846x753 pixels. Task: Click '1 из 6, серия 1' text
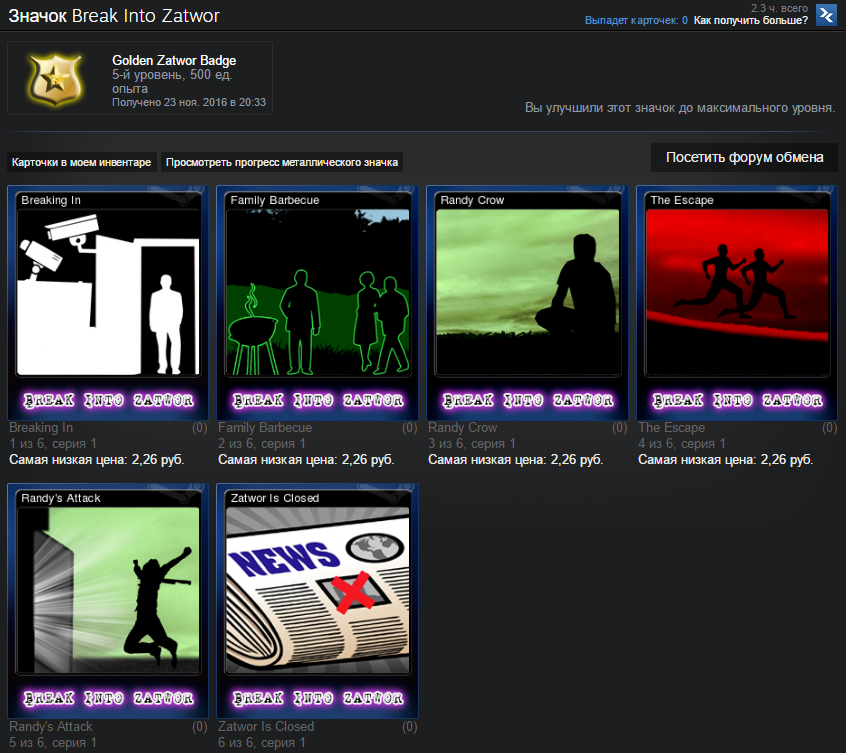53,444
